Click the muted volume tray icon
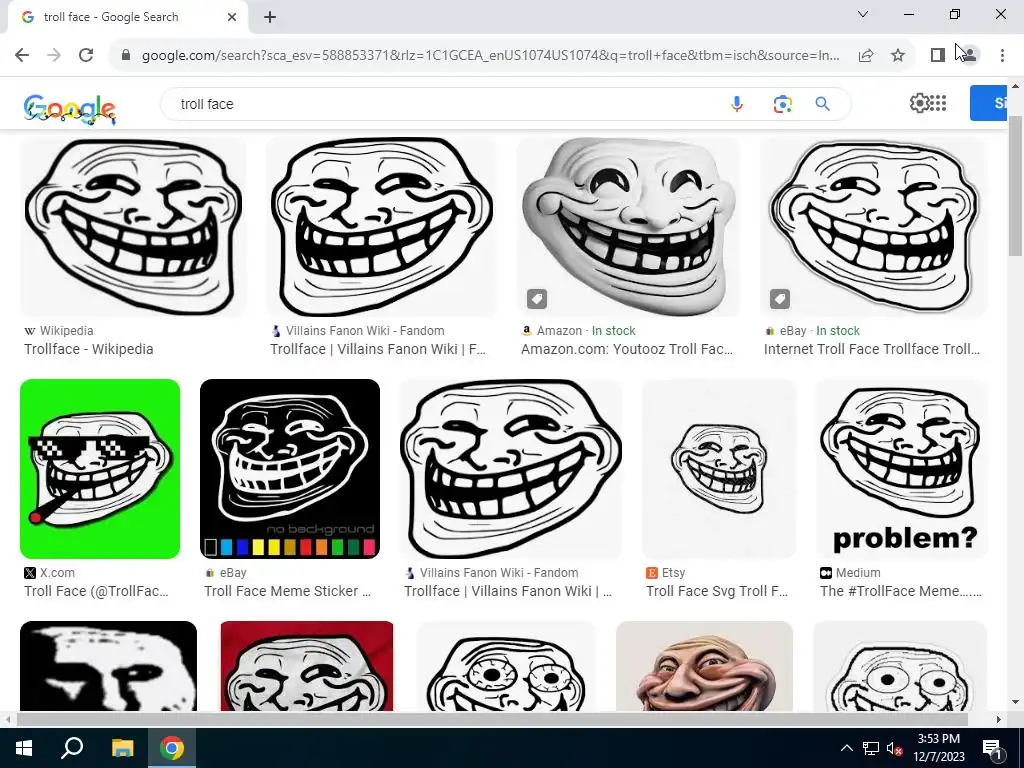The width and height of the screenshot is (1024, 768). [894, 748]
